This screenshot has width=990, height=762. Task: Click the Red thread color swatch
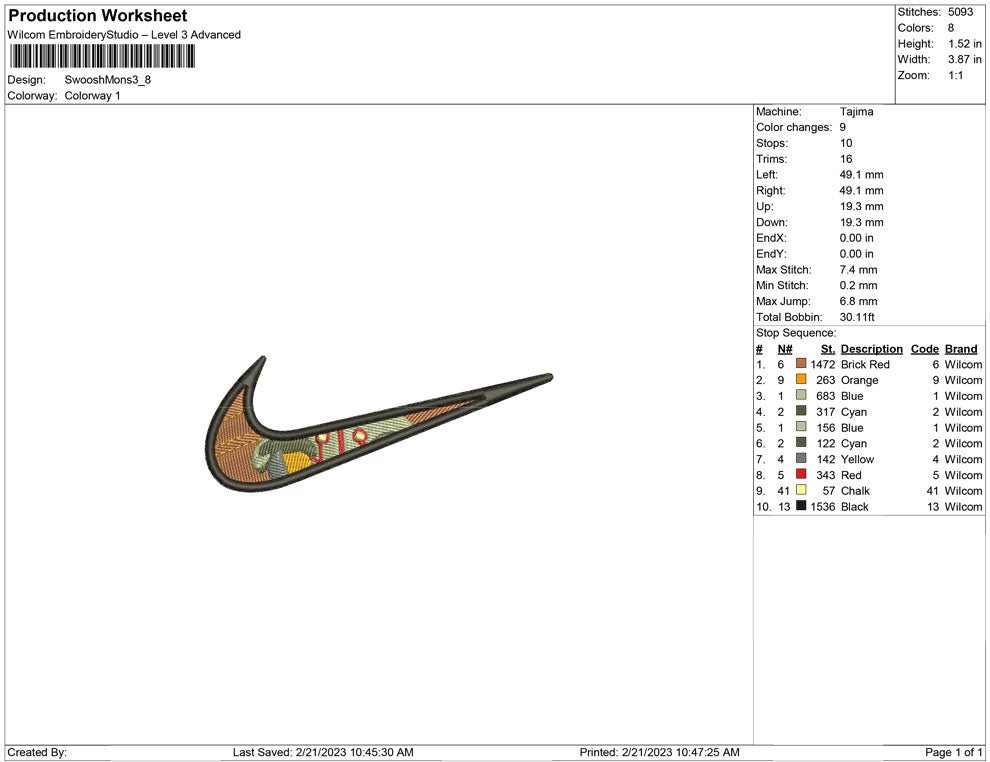801,474
